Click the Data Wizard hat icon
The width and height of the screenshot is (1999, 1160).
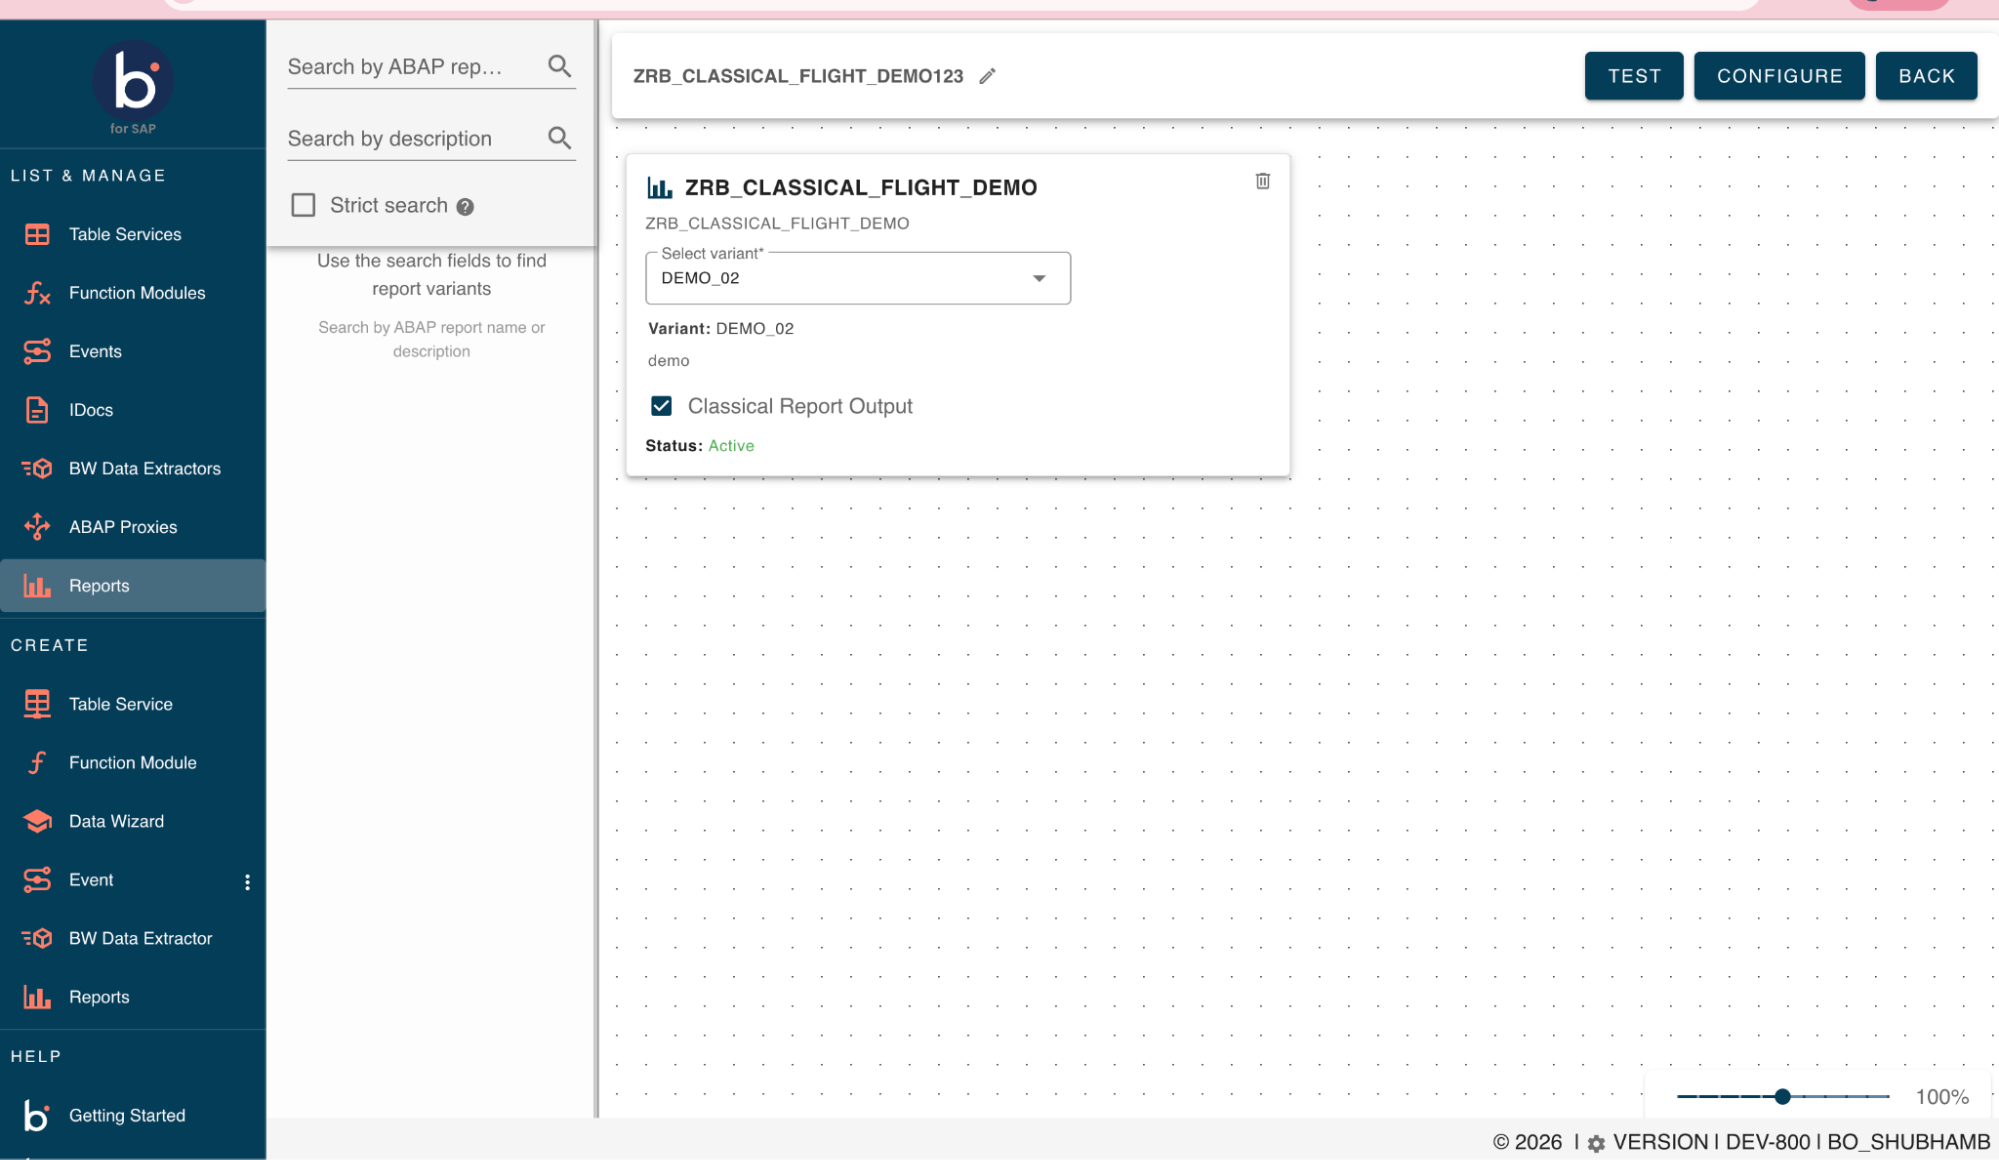[x=37, y=821]
